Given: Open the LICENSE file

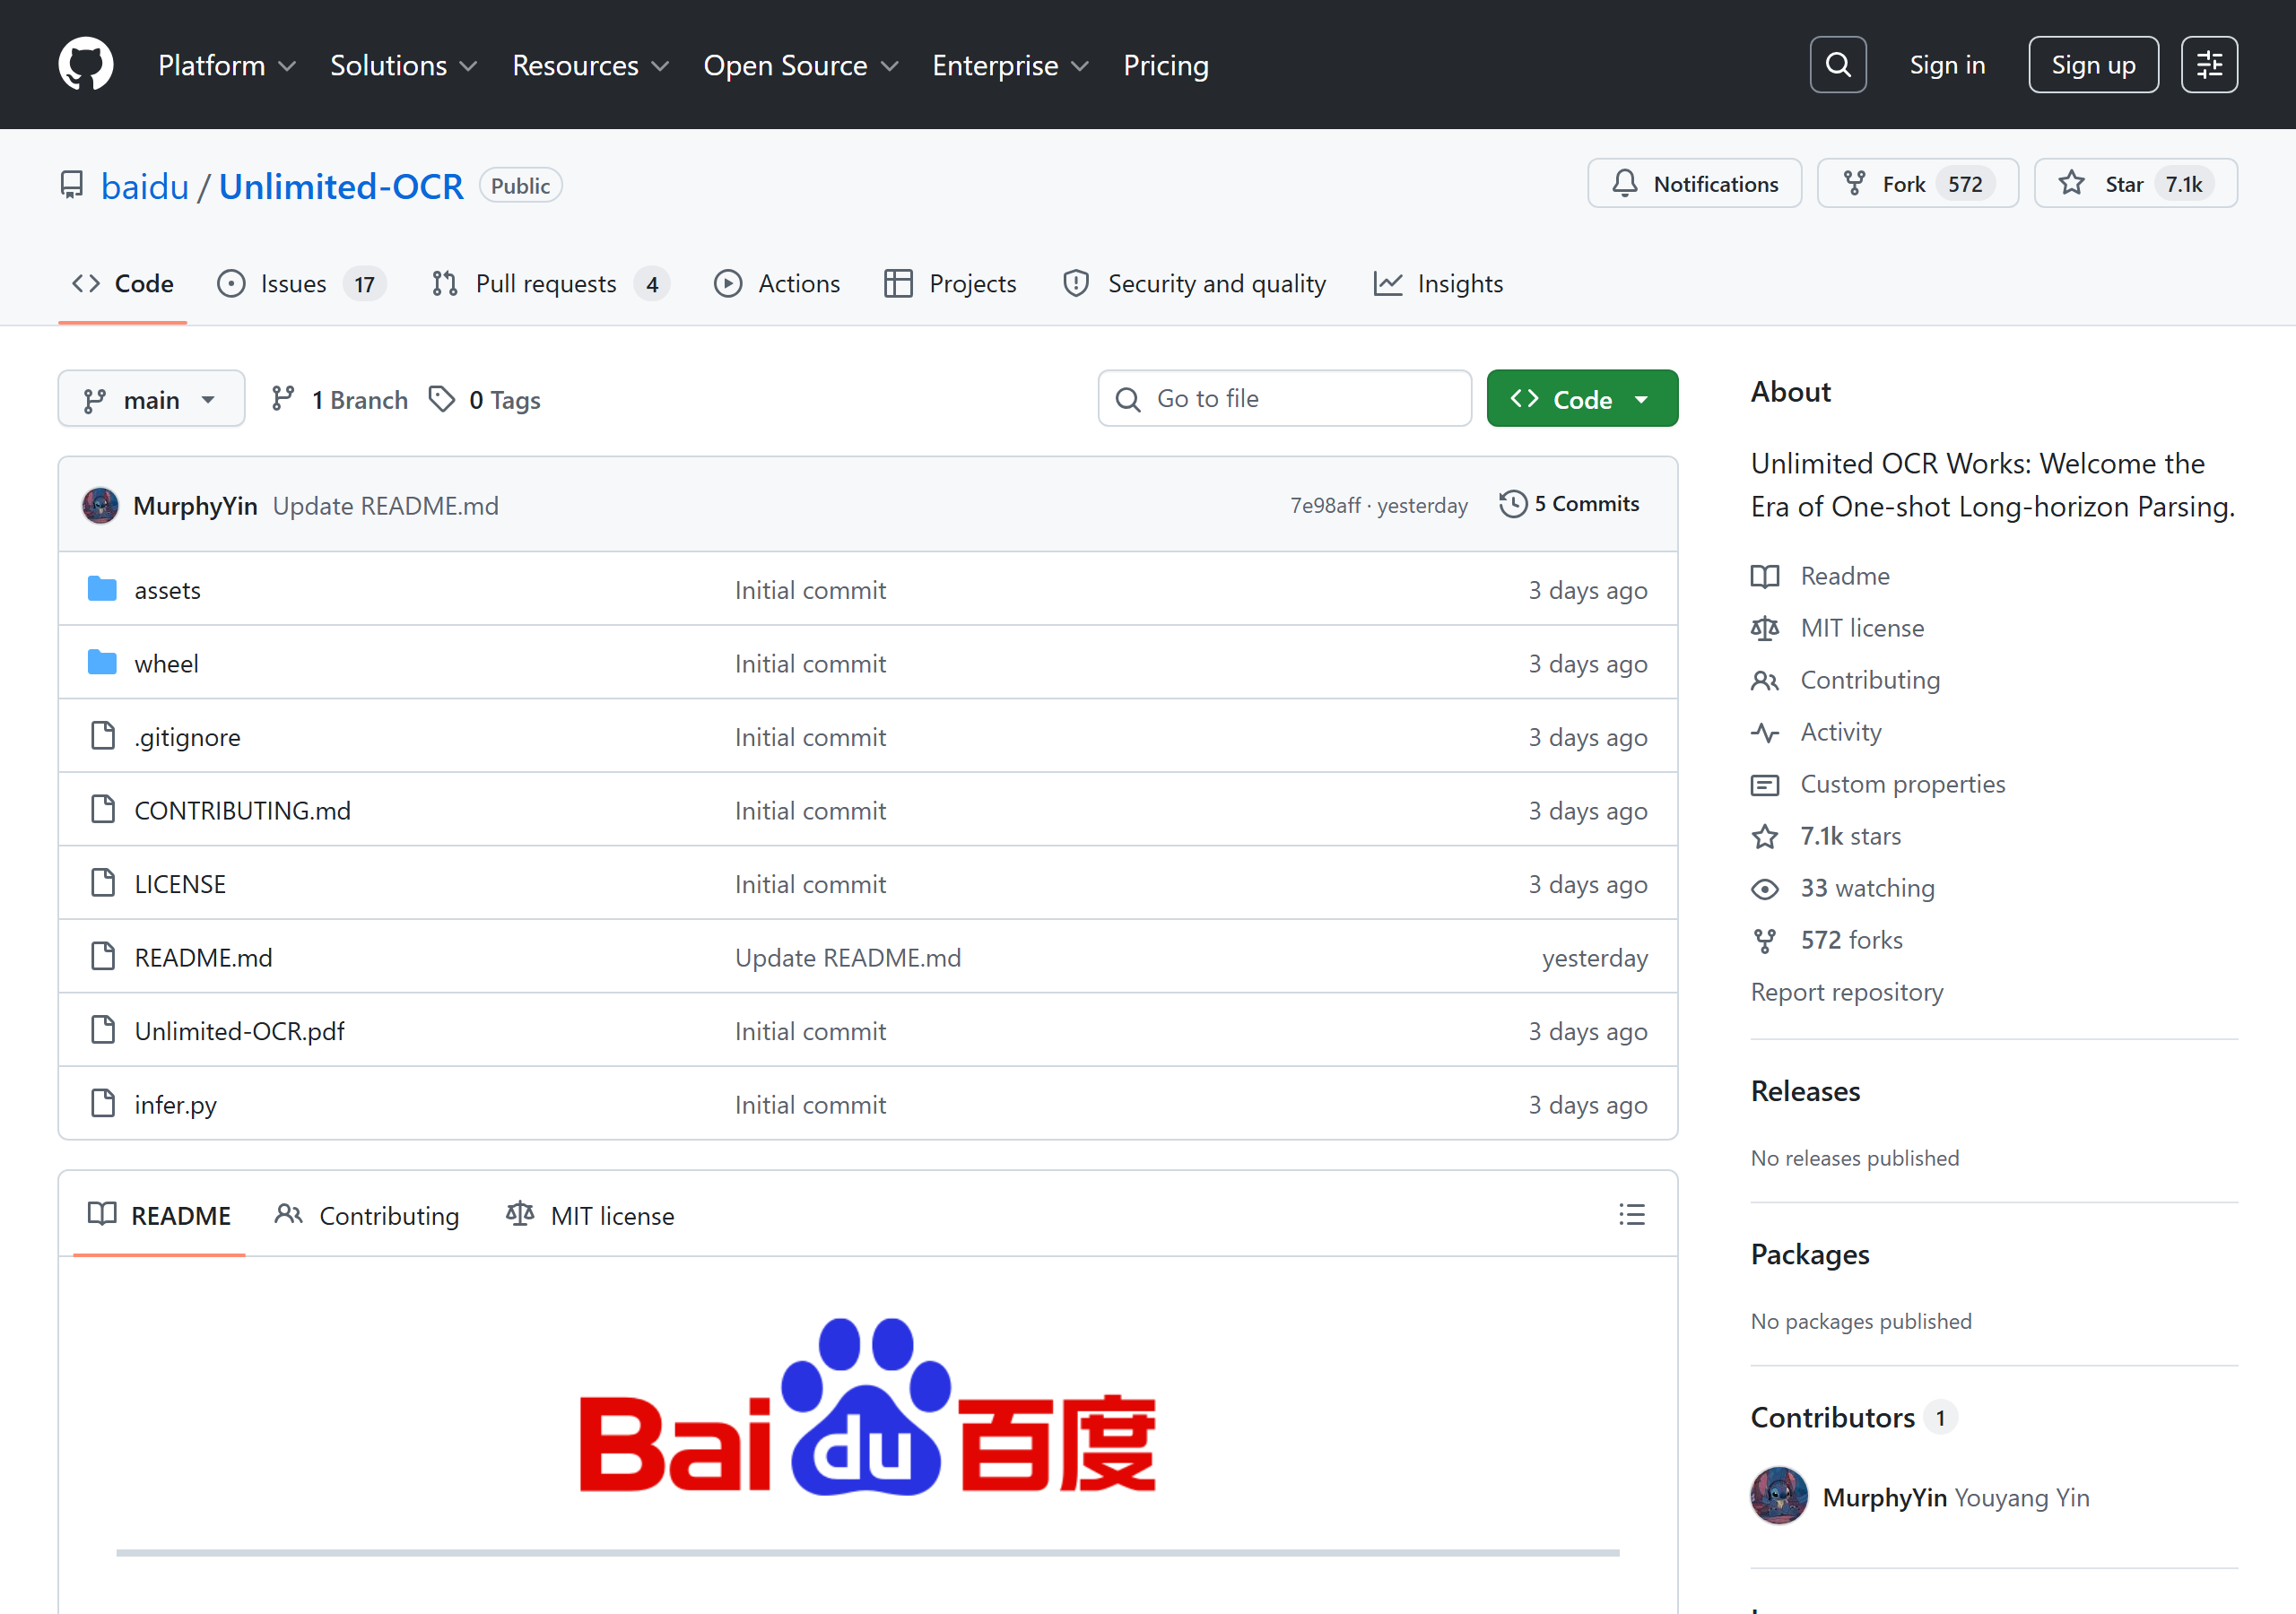Looking at the screenshot, I should 180,884.
